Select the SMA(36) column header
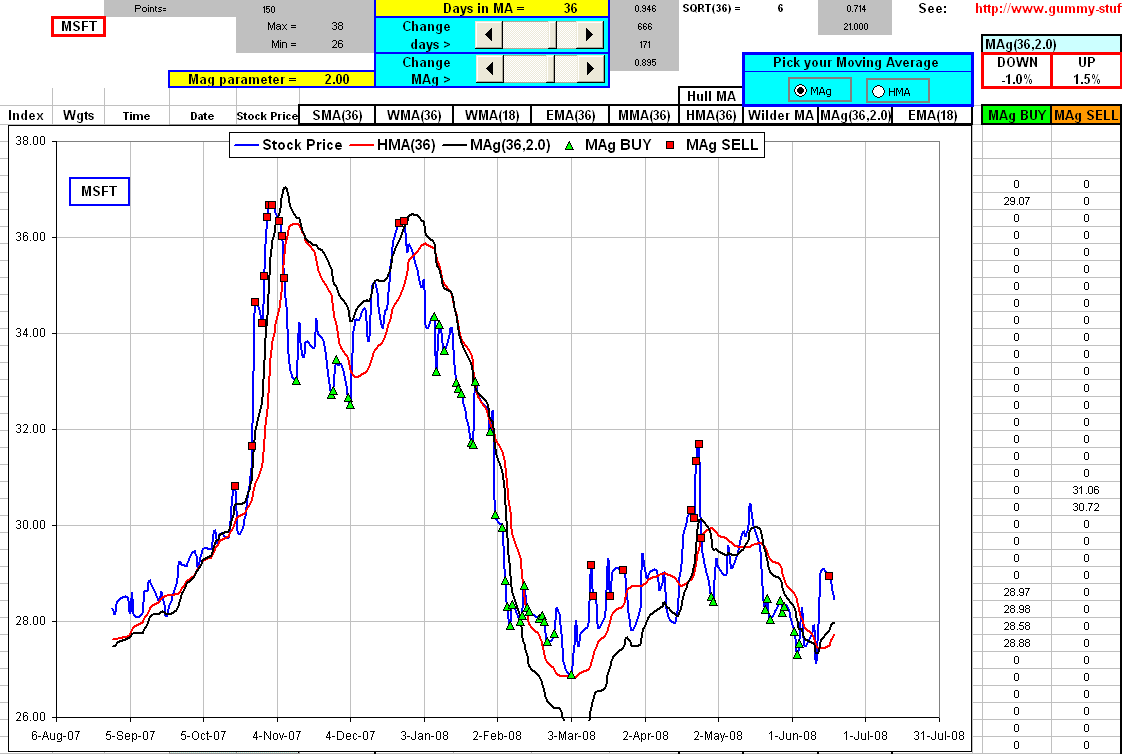This screenshot has height=754, width=1122. (338, 115)
